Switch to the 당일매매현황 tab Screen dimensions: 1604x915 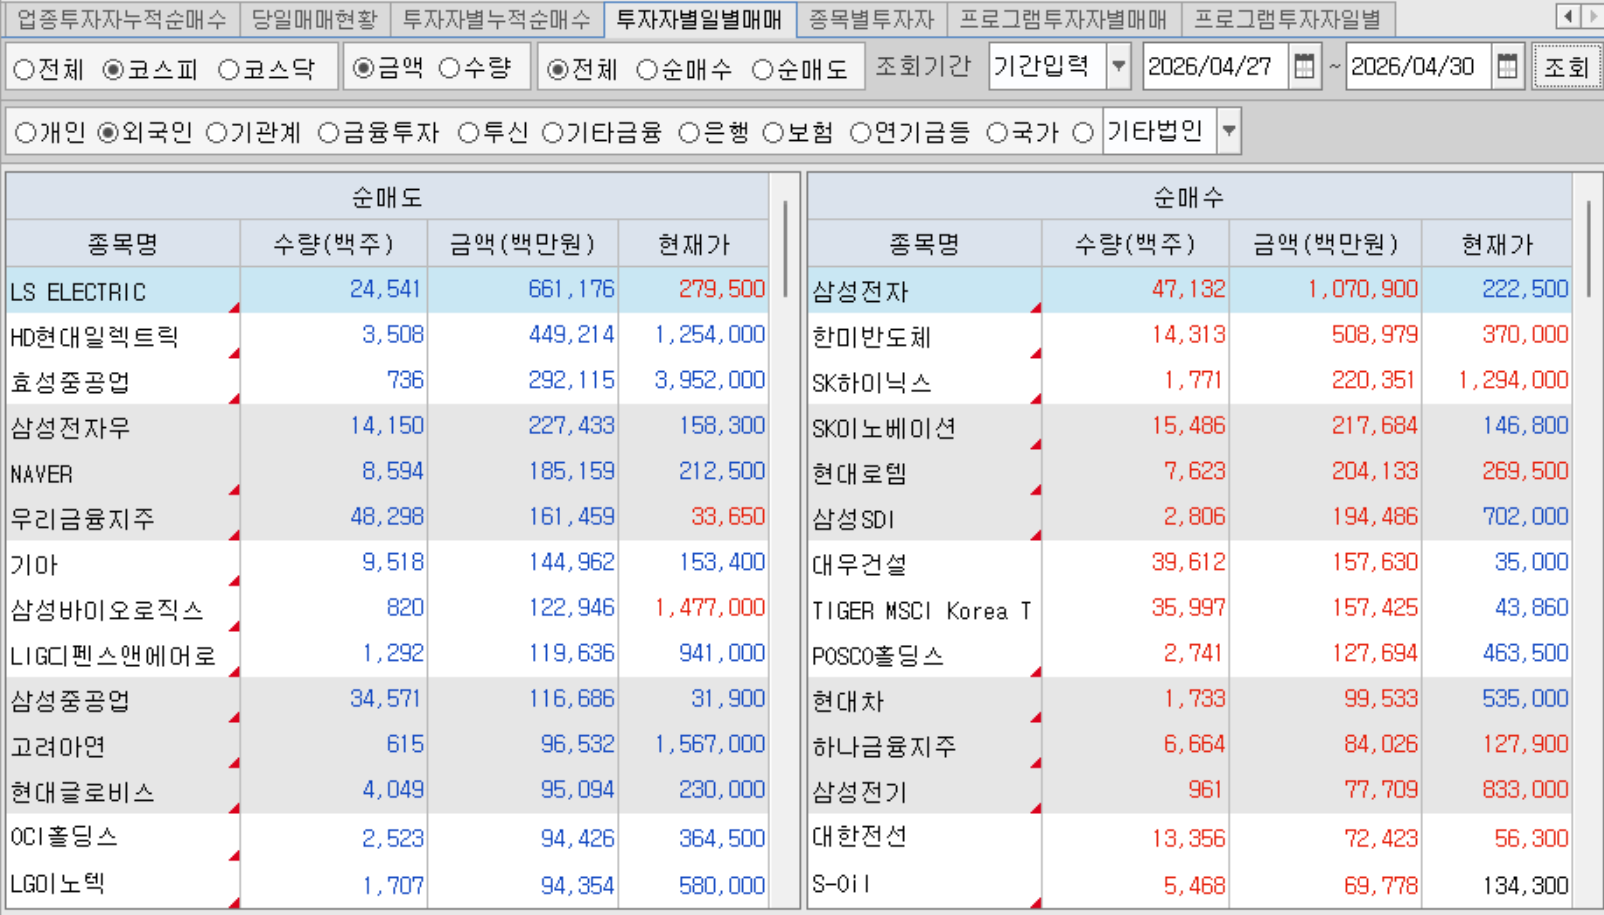tap(314, 18)
